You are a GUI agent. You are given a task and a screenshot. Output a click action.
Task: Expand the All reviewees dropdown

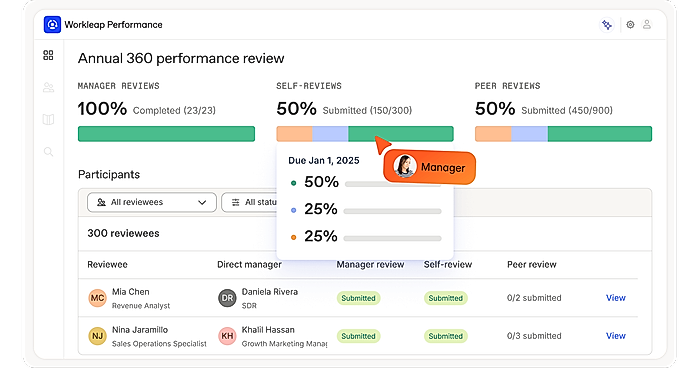[x=152, y=202]
